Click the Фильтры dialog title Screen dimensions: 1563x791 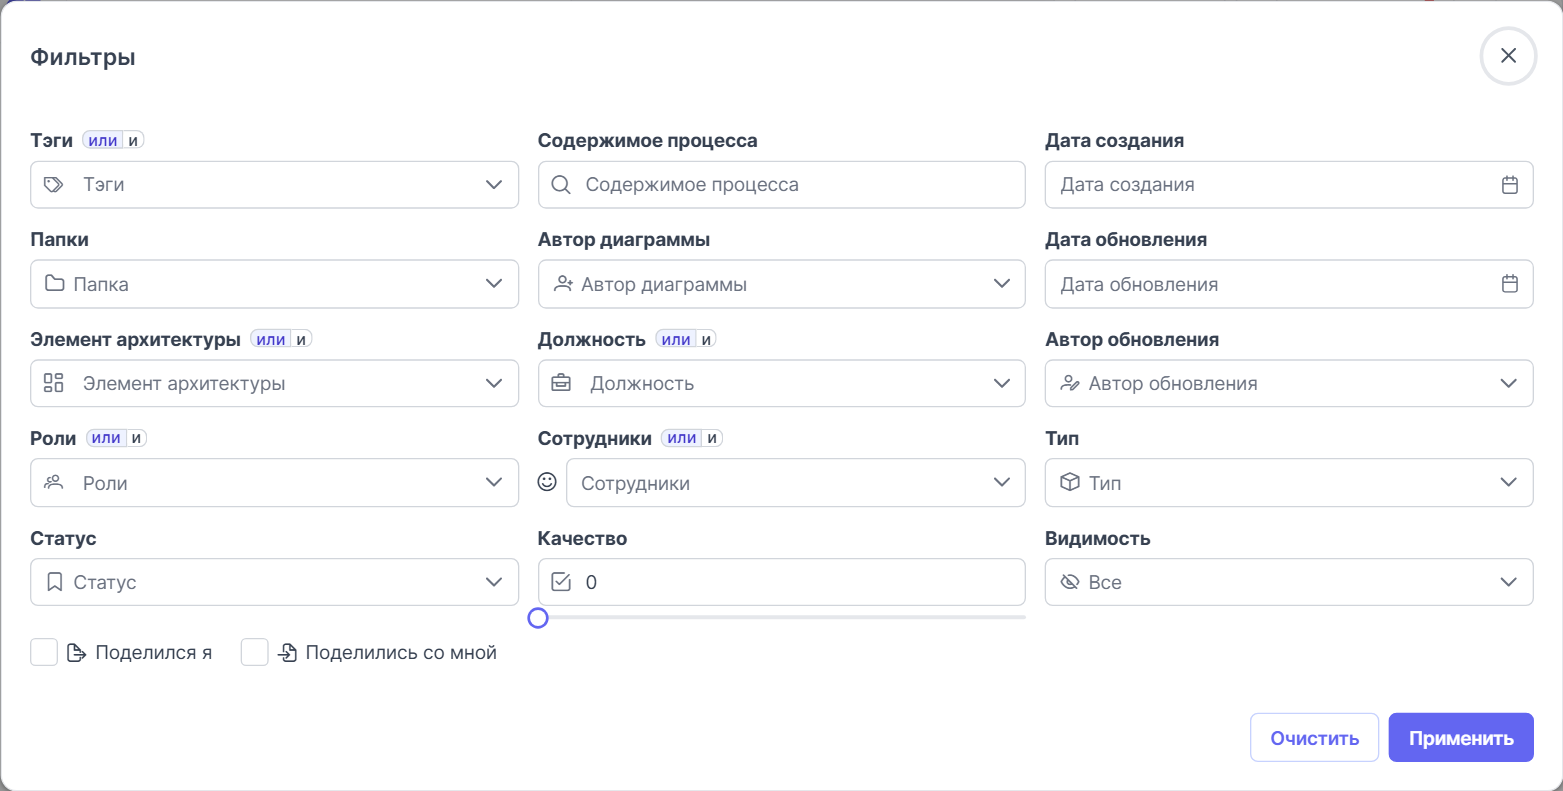click(x=83, y=57)
